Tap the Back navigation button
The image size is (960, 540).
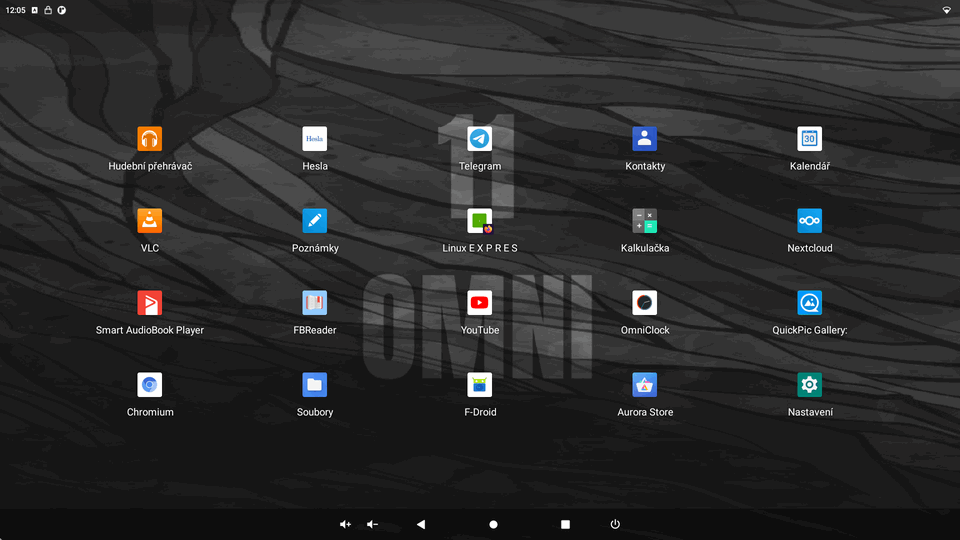tap(421, 524)
